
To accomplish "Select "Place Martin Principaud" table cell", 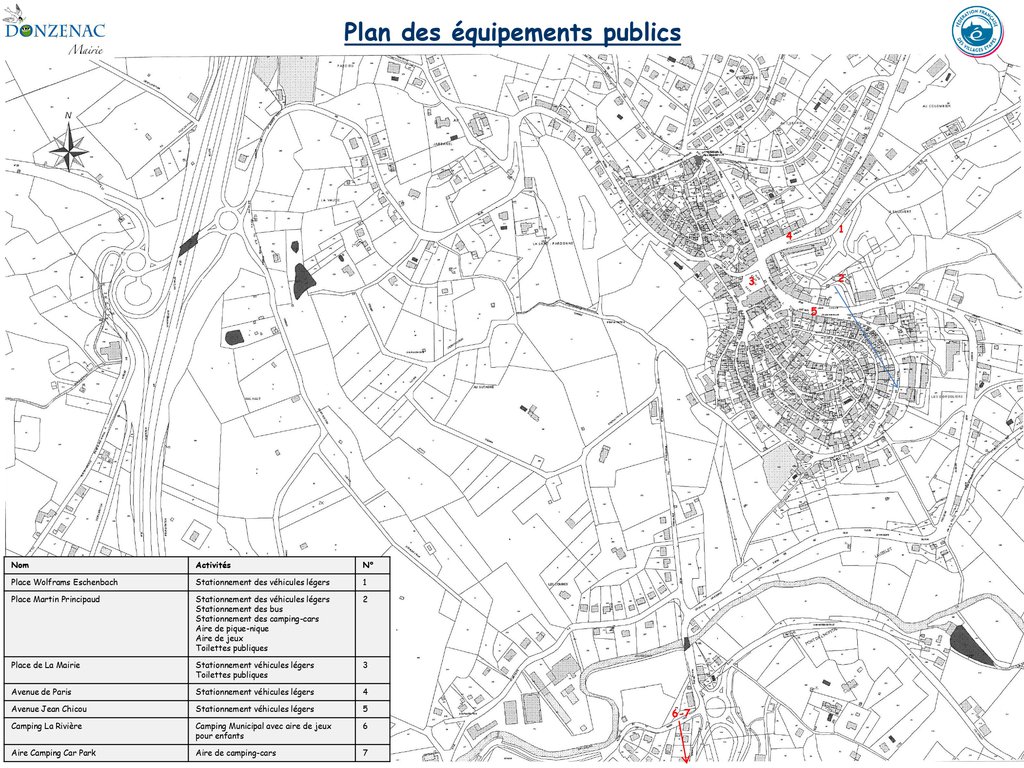I will [96, 624].
